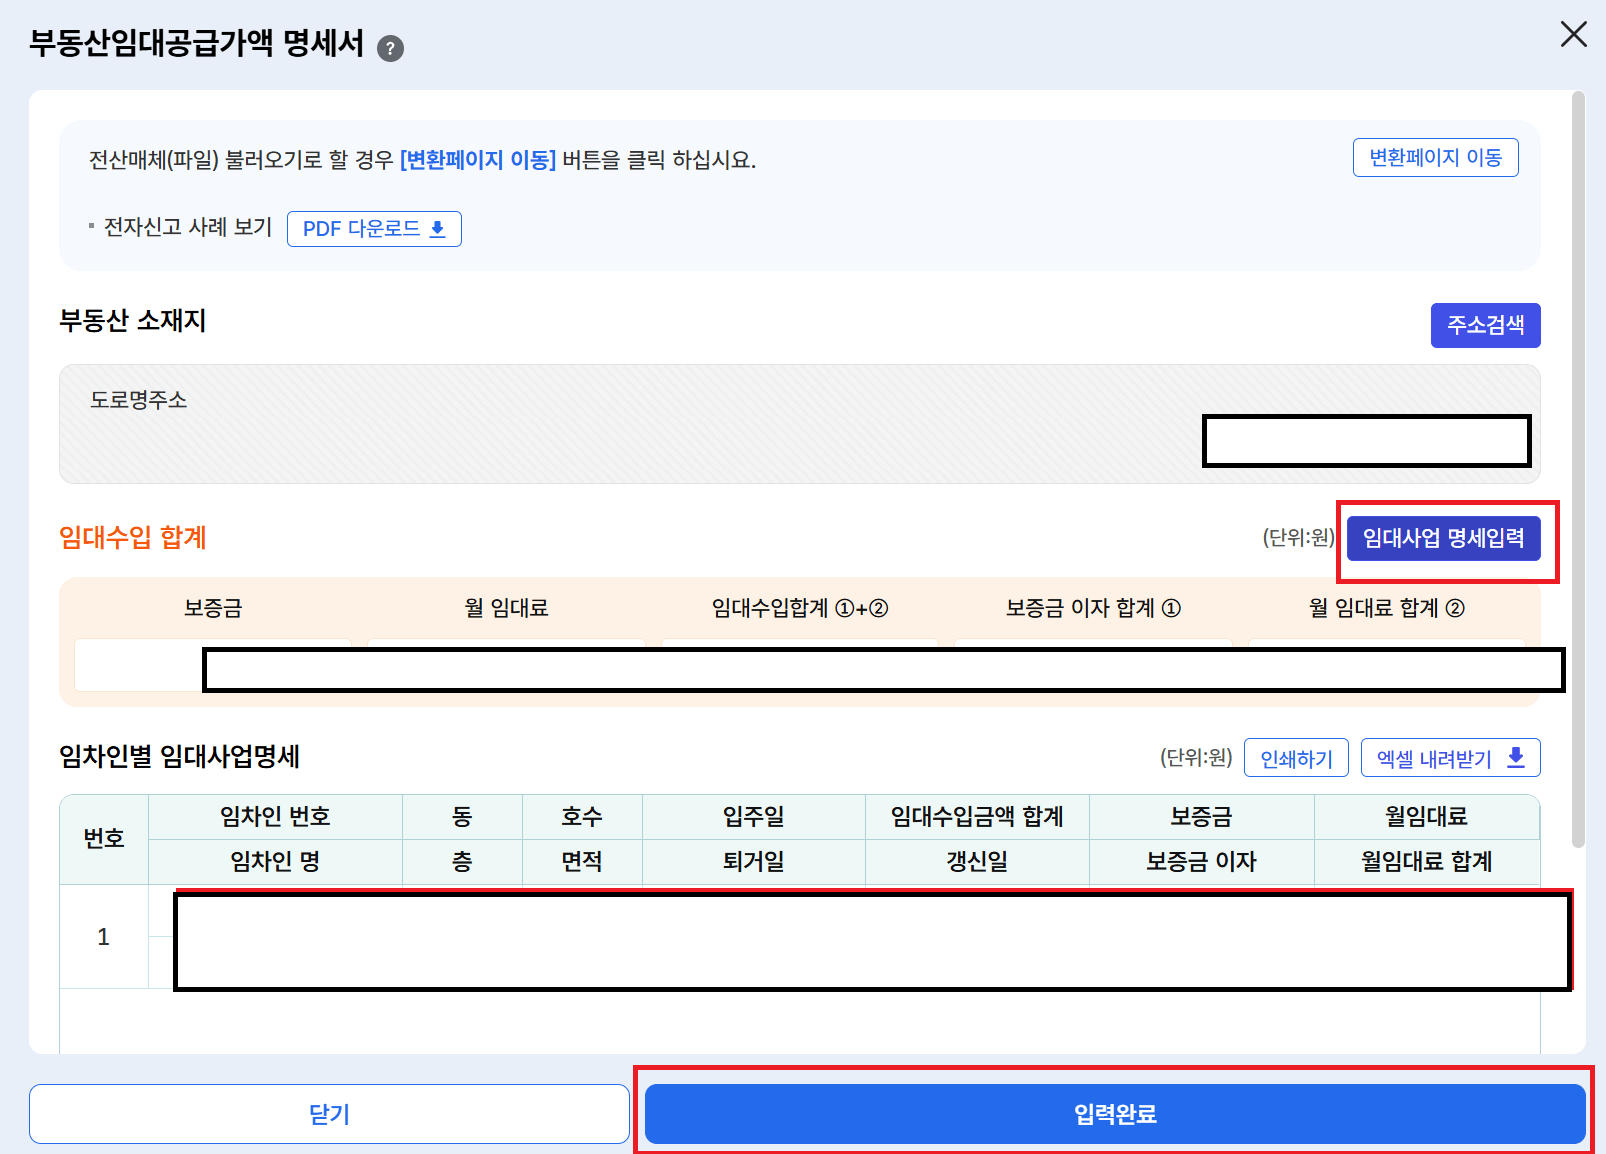Close the form with the 닫기 button
1606x1154 pixels.
(x=329, y=1113)
